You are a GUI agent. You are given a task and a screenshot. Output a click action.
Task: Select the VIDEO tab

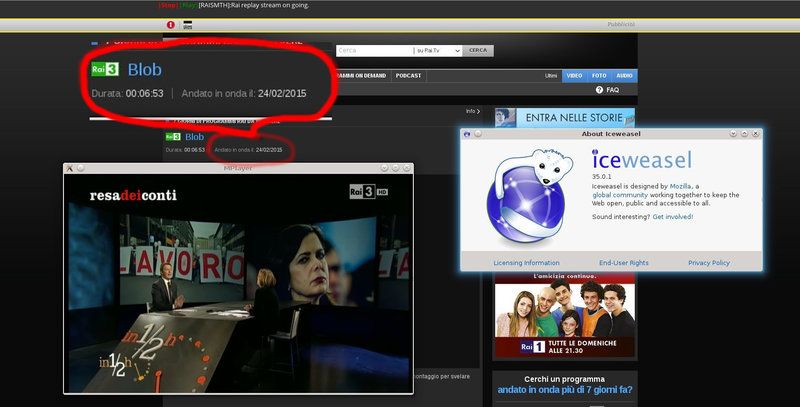tap(575, 75)
